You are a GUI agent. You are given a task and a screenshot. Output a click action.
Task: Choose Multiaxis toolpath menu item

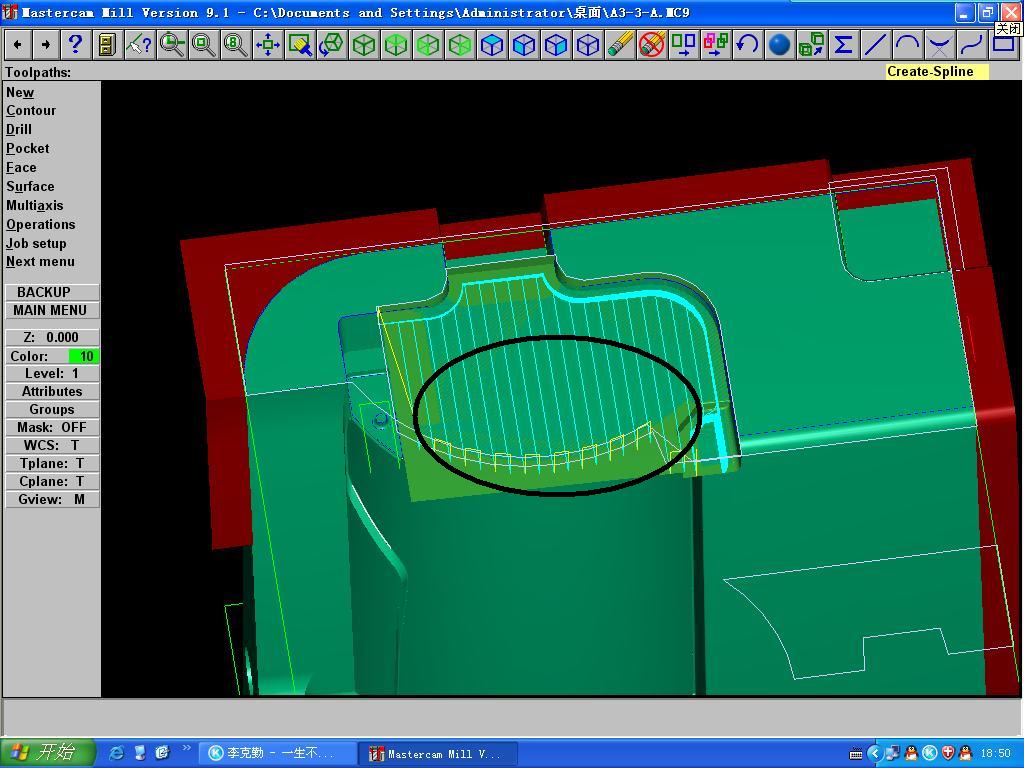point(35,205)
